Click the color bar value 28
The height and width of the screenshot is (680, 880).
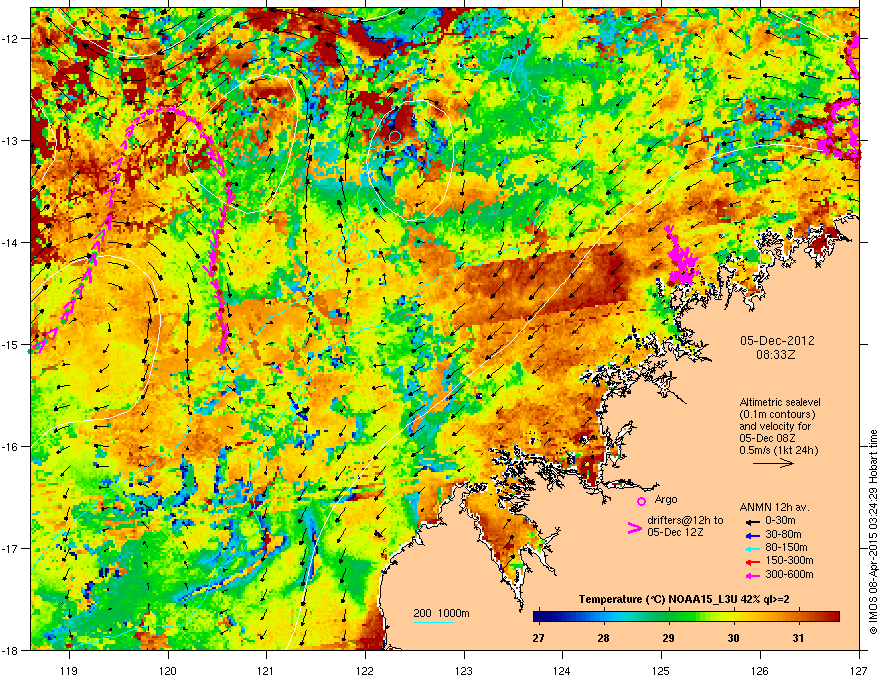click(x=603, y=638)
